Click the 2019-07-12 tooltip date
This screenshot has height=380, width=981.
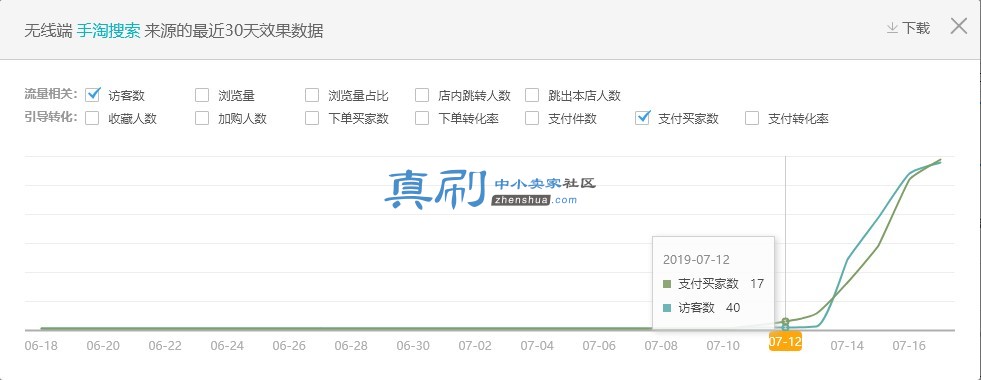click(x=696, y=260)
